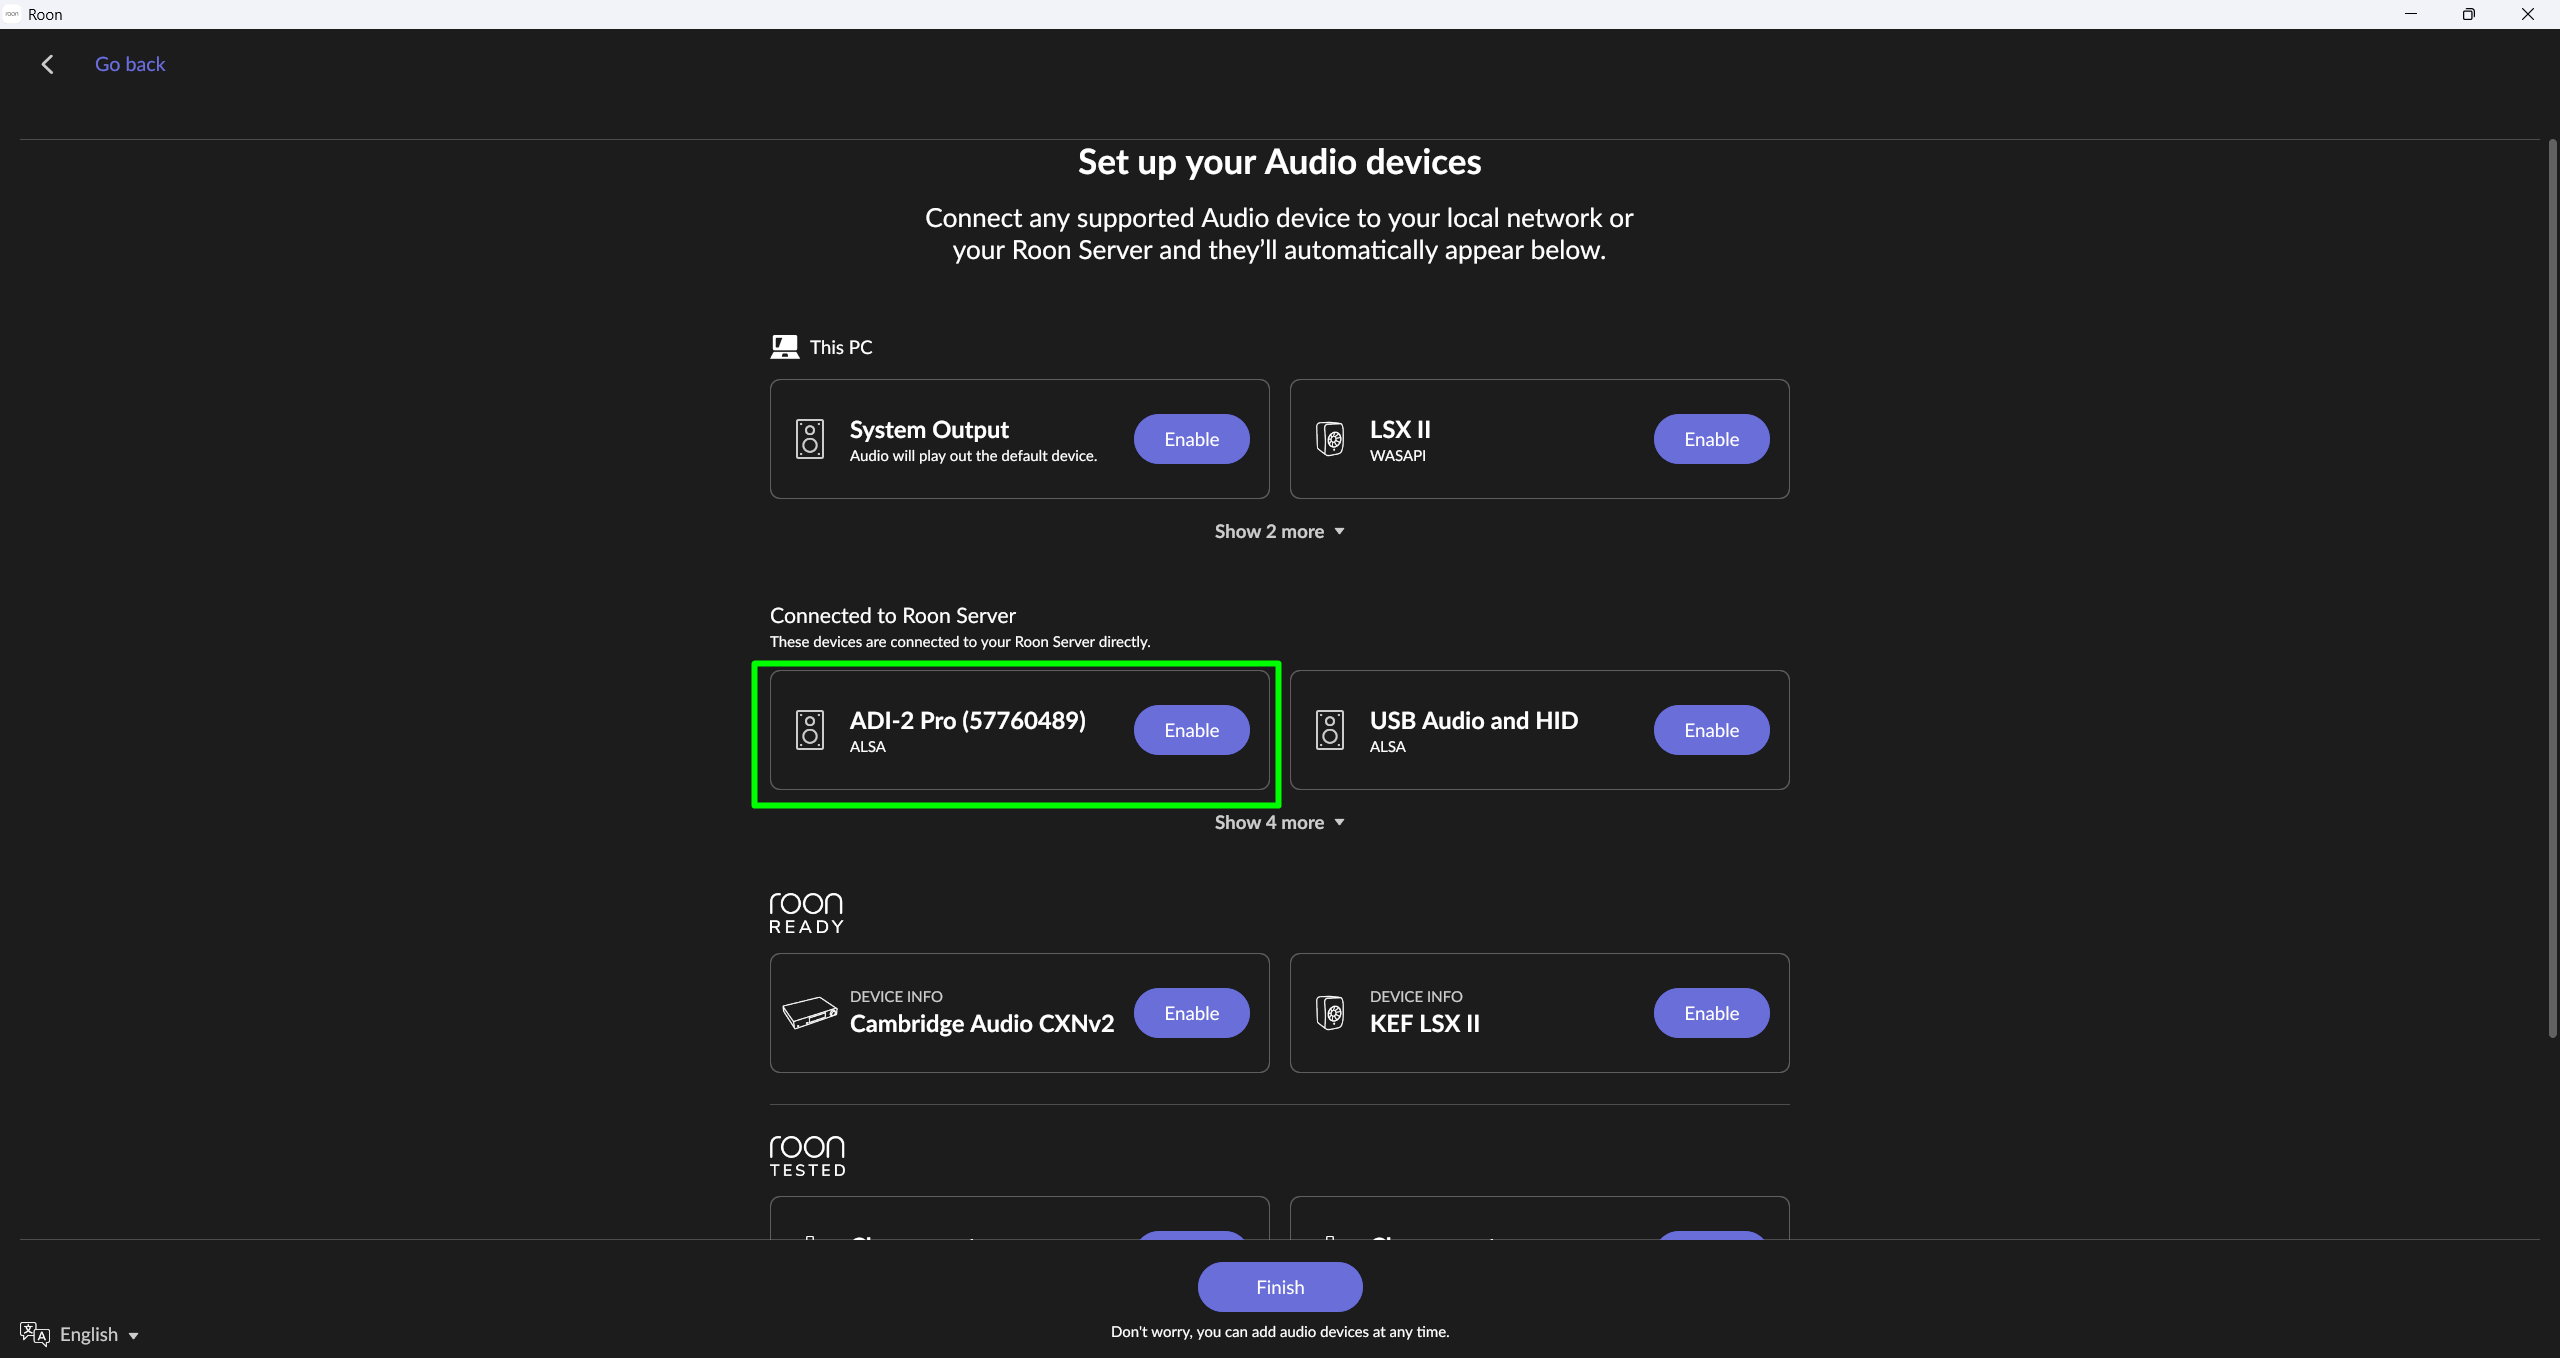The image size is (2560, 1358).
Task: Expand Show 2 more under This PC
Action: point(1279,532)
